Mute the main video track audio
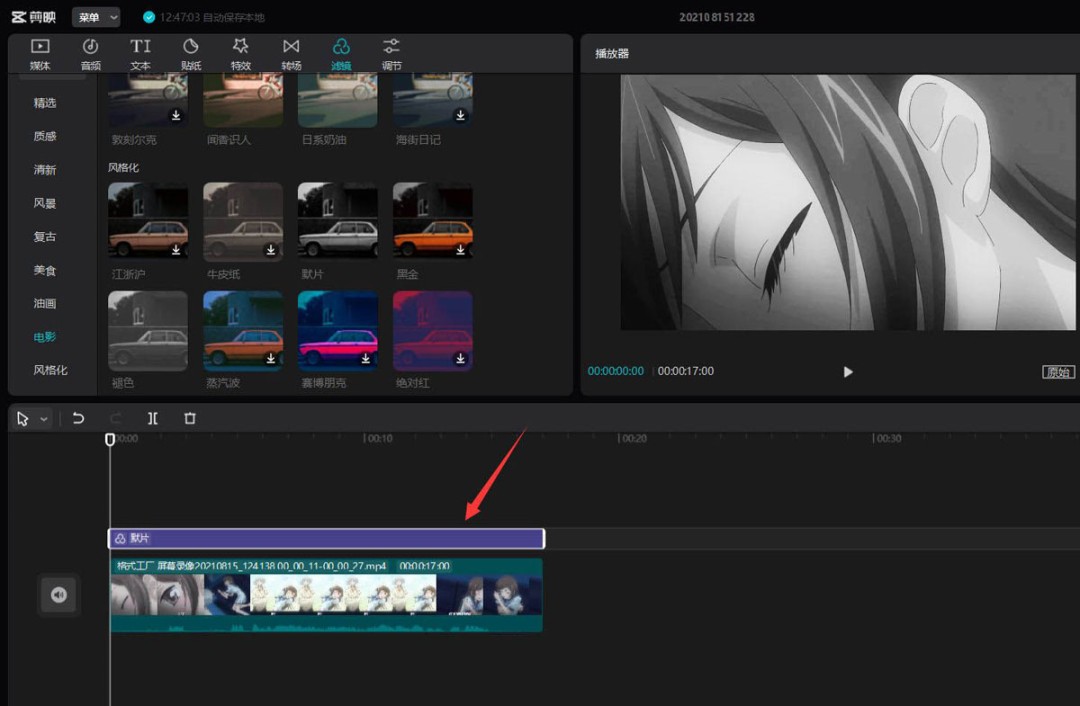This screenshot has width=1080, height=706. click(x=58, y=595)
